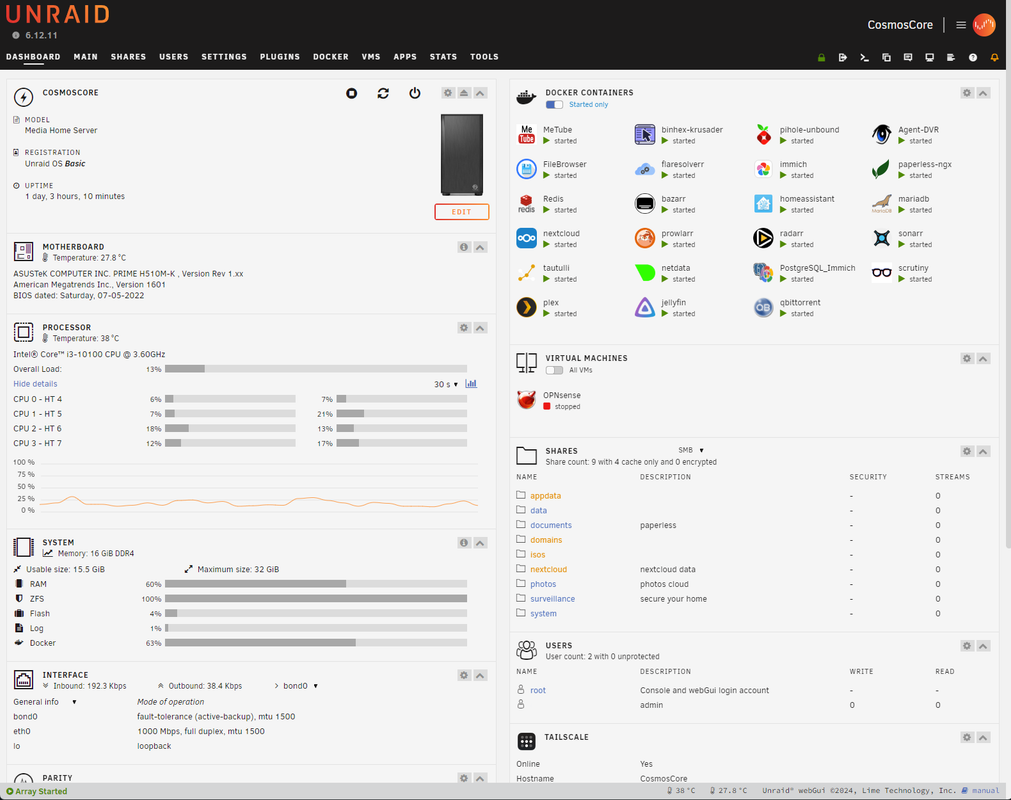Stop the array using the stop icon
The image size is (1011, 800).
[x=351, y=93]
